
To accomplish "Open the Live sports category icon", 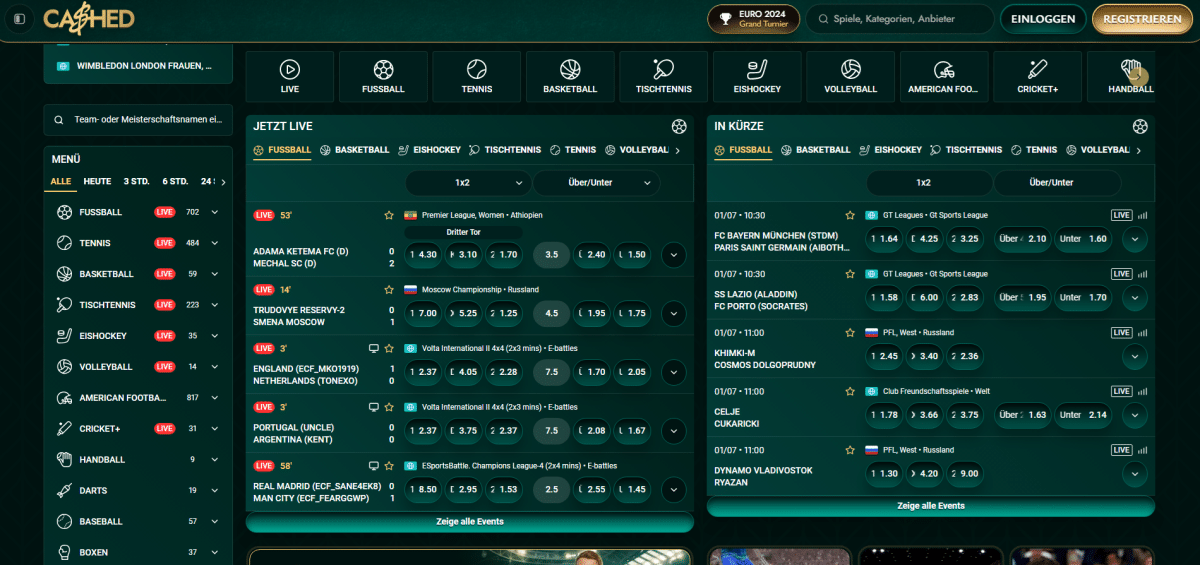I will click(x=290, y=76).
